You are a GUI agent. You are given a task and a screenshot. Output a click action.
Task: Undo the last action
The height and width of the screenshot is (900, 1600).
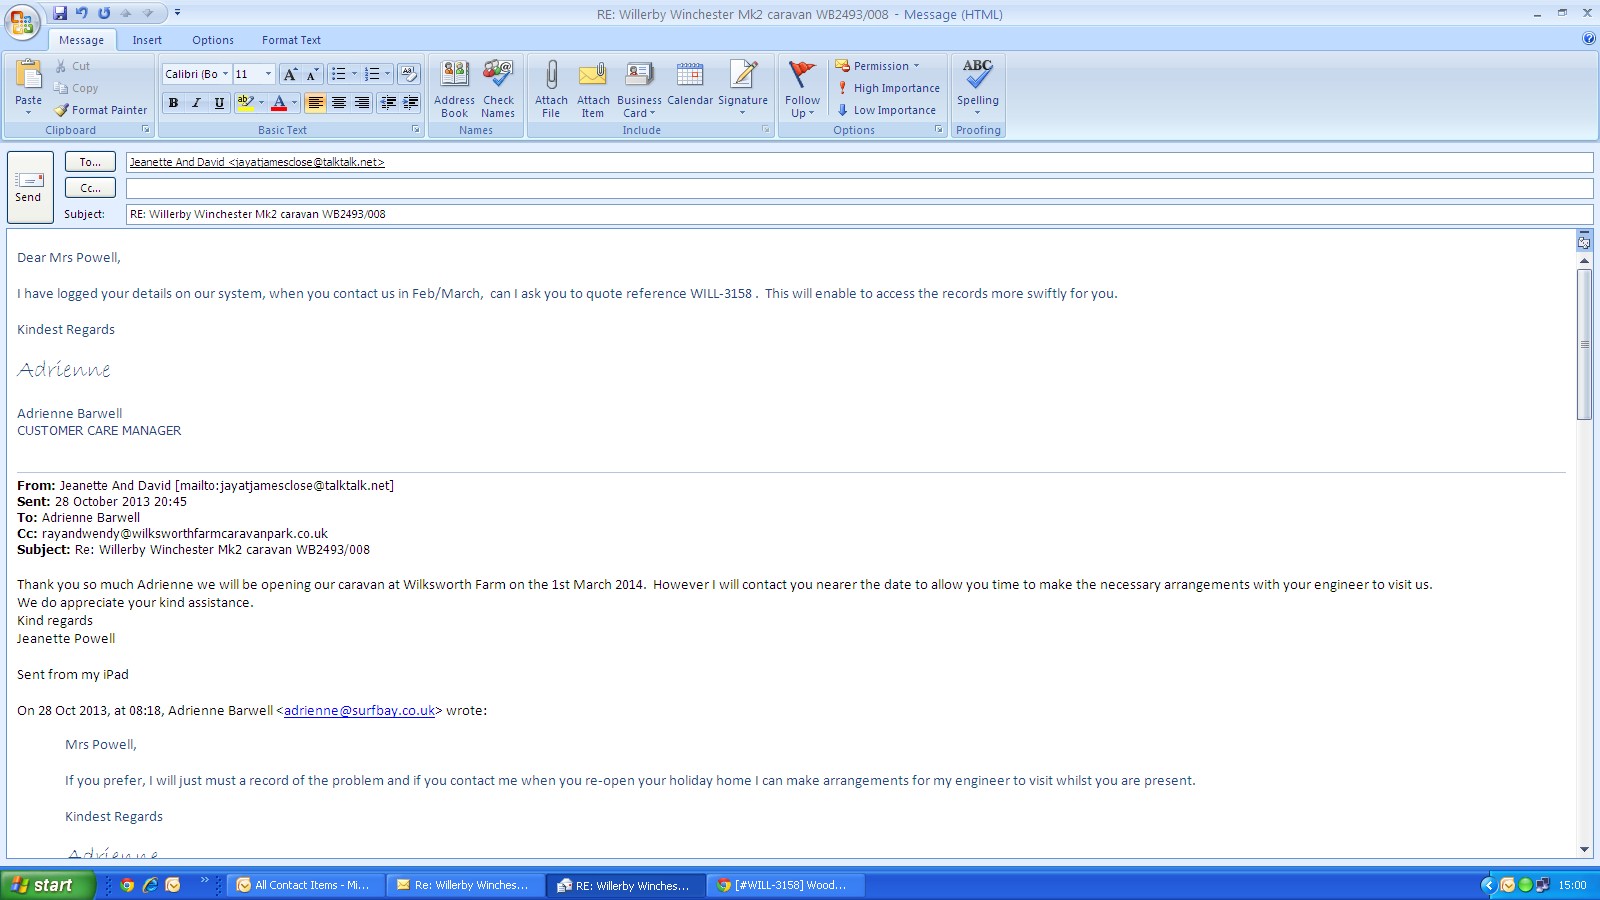[82, 13]
